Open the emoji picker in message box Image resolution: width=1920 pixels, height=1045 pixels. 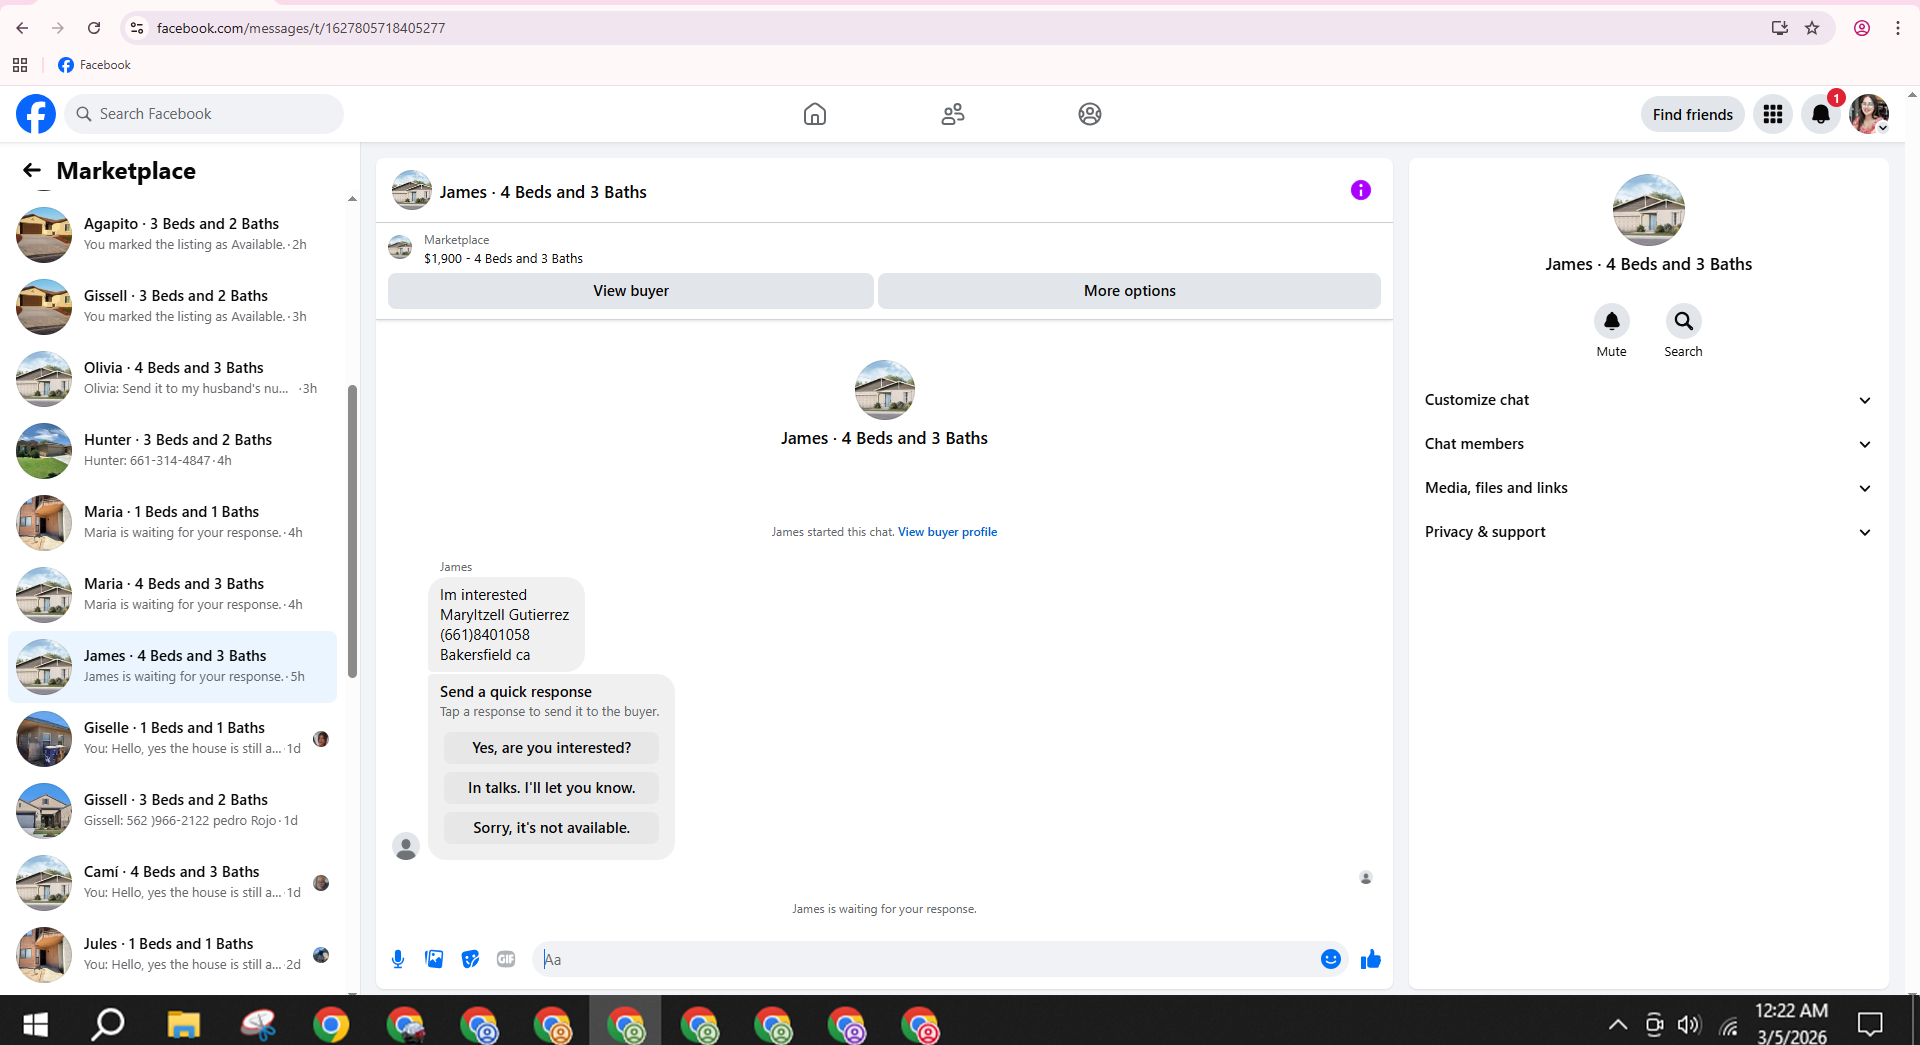(1331, 959)
